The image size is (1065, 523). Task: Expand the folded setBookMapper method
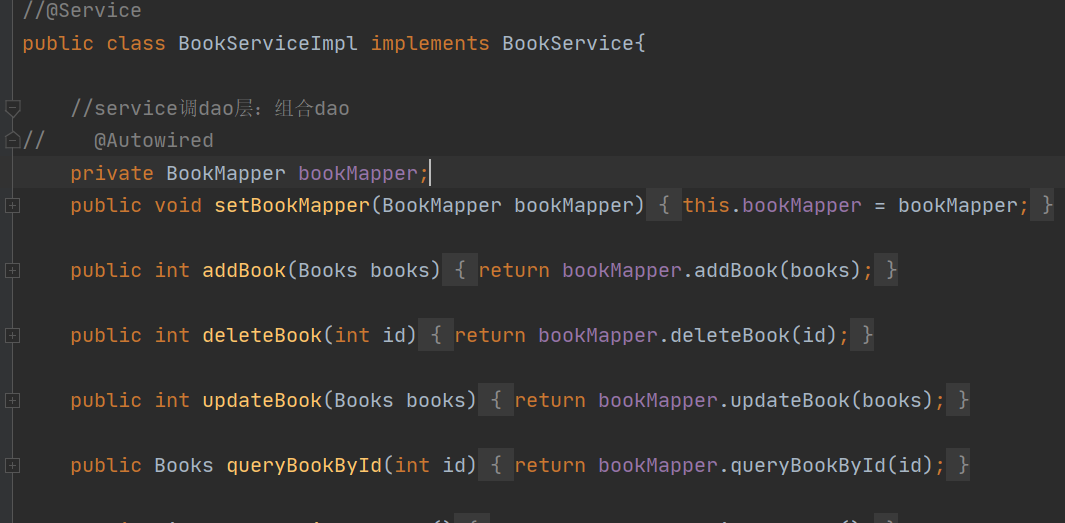(12, 206)
